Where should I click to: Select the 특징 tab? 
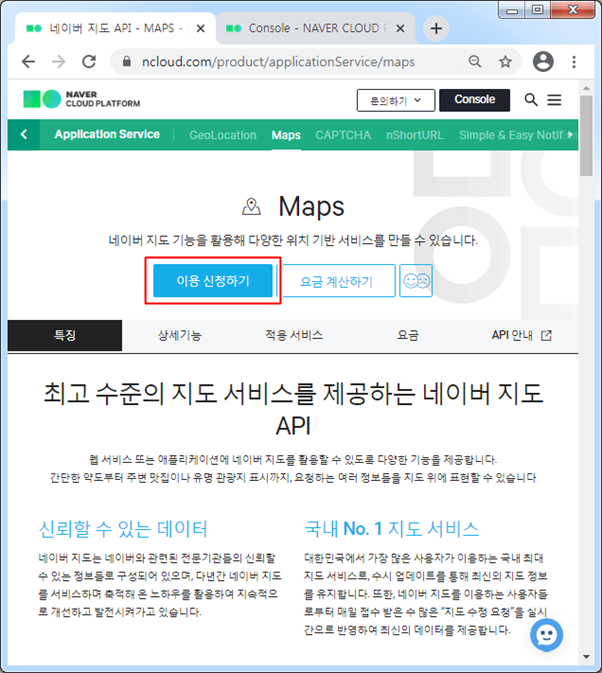[x=65, y=335]
